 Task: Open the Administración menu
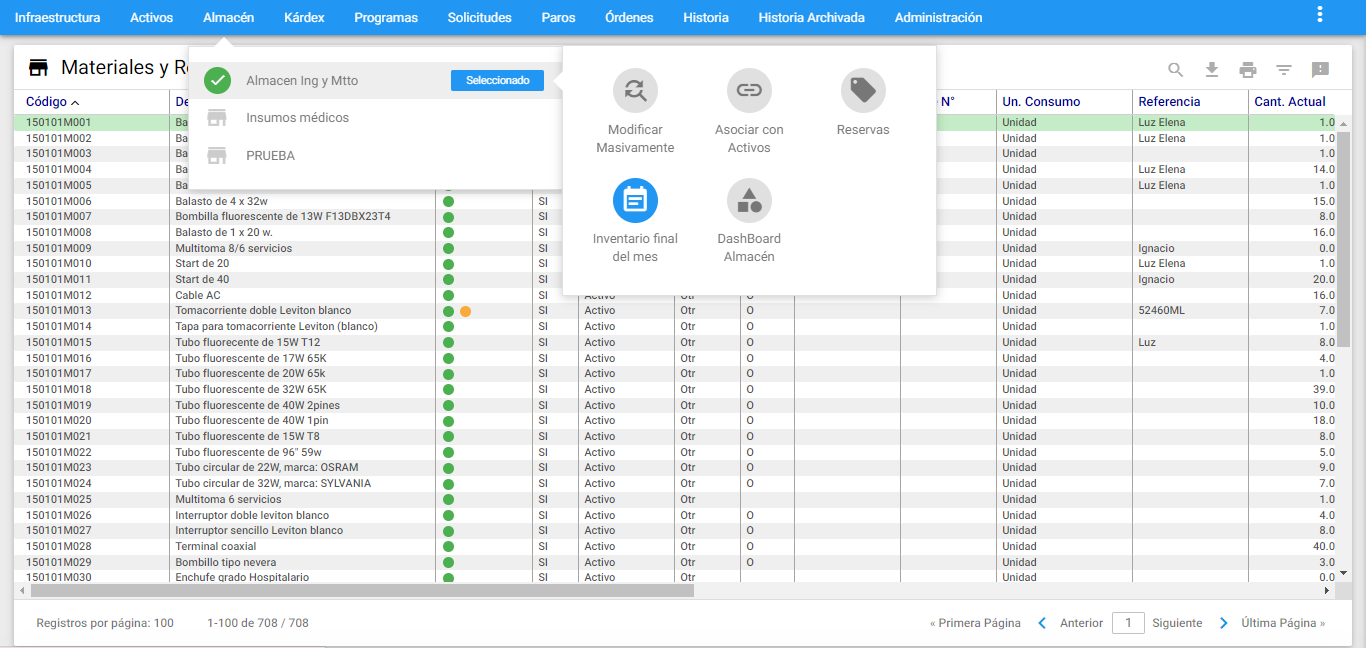(938, 18)
